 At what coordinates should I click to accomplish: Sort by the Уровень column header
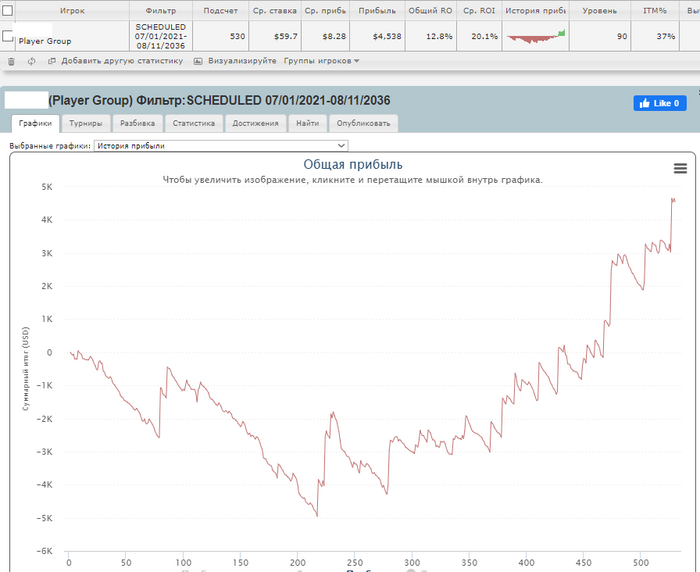point(600,10)
